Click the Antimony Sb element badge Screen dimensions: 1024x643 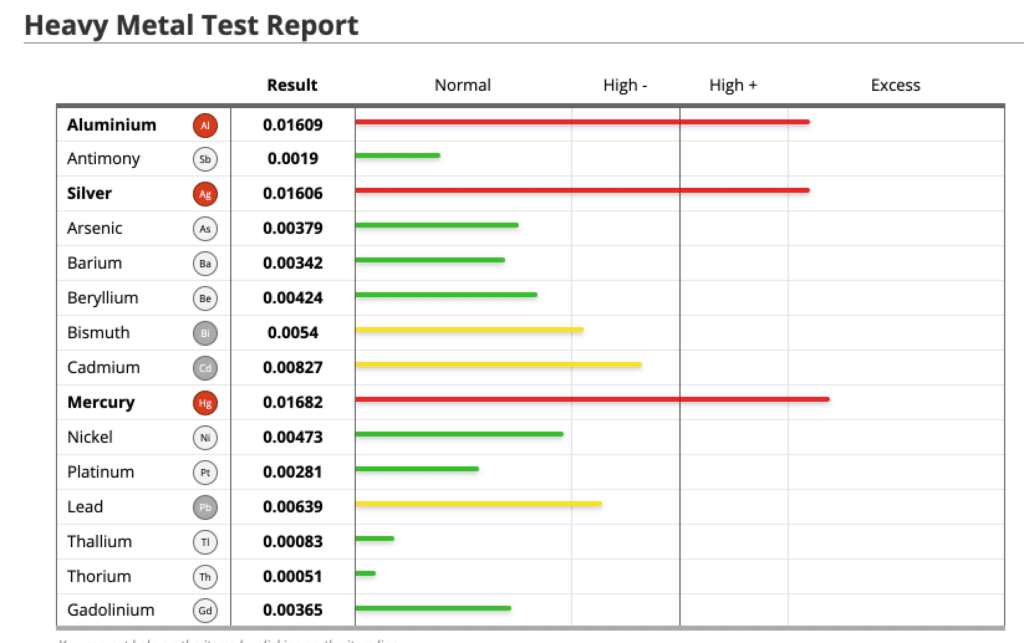tap(205, 159)
